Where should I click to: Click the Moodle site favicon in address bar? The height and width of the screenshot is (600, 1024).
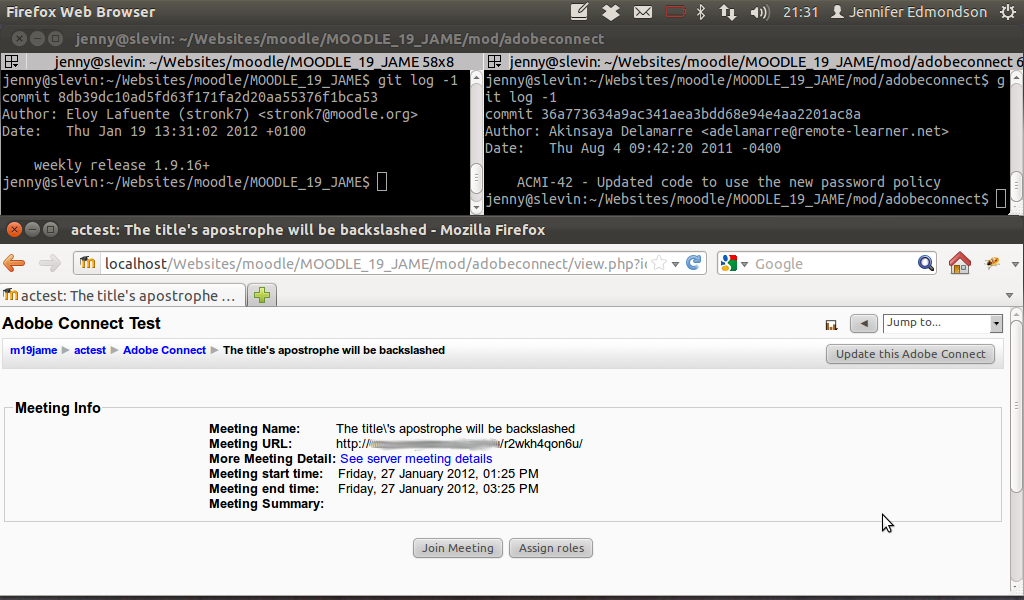[88, 262]
